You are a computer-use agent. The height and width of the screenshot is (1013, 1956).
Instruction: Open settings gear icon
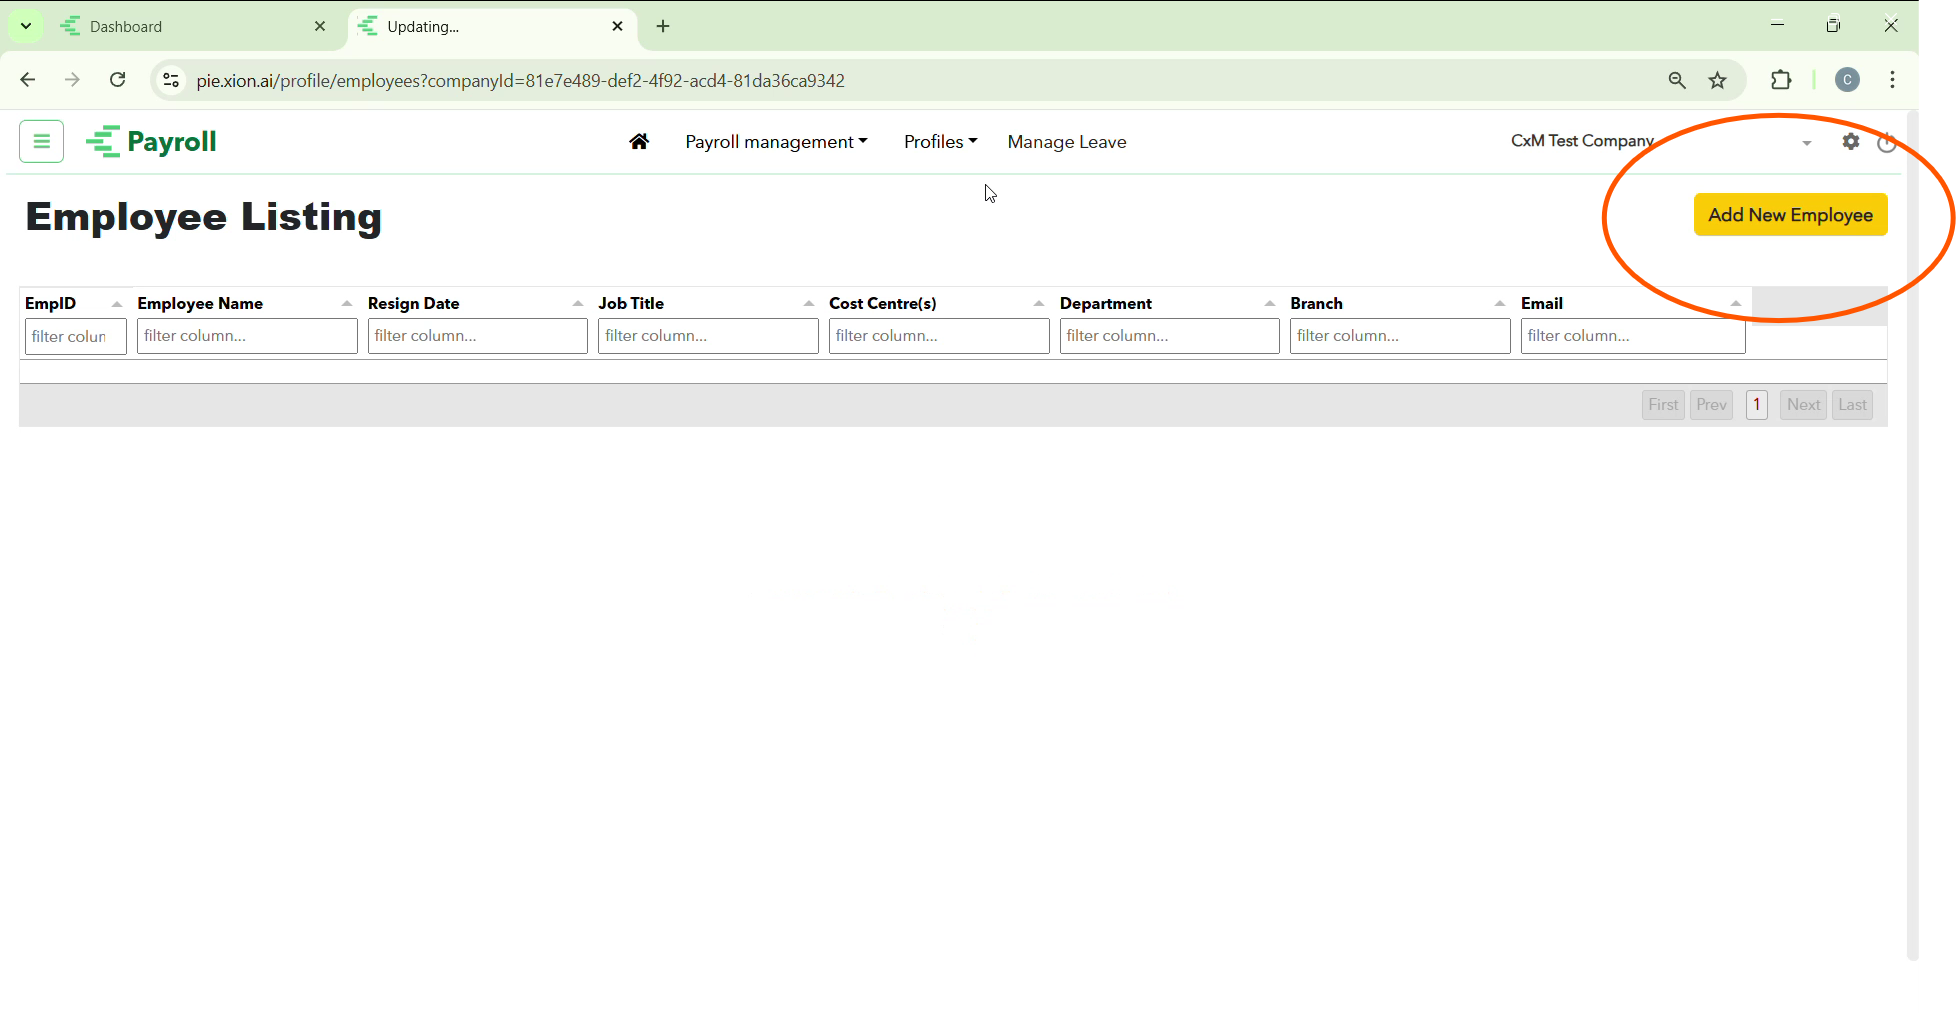click(x=1851, y=142)
